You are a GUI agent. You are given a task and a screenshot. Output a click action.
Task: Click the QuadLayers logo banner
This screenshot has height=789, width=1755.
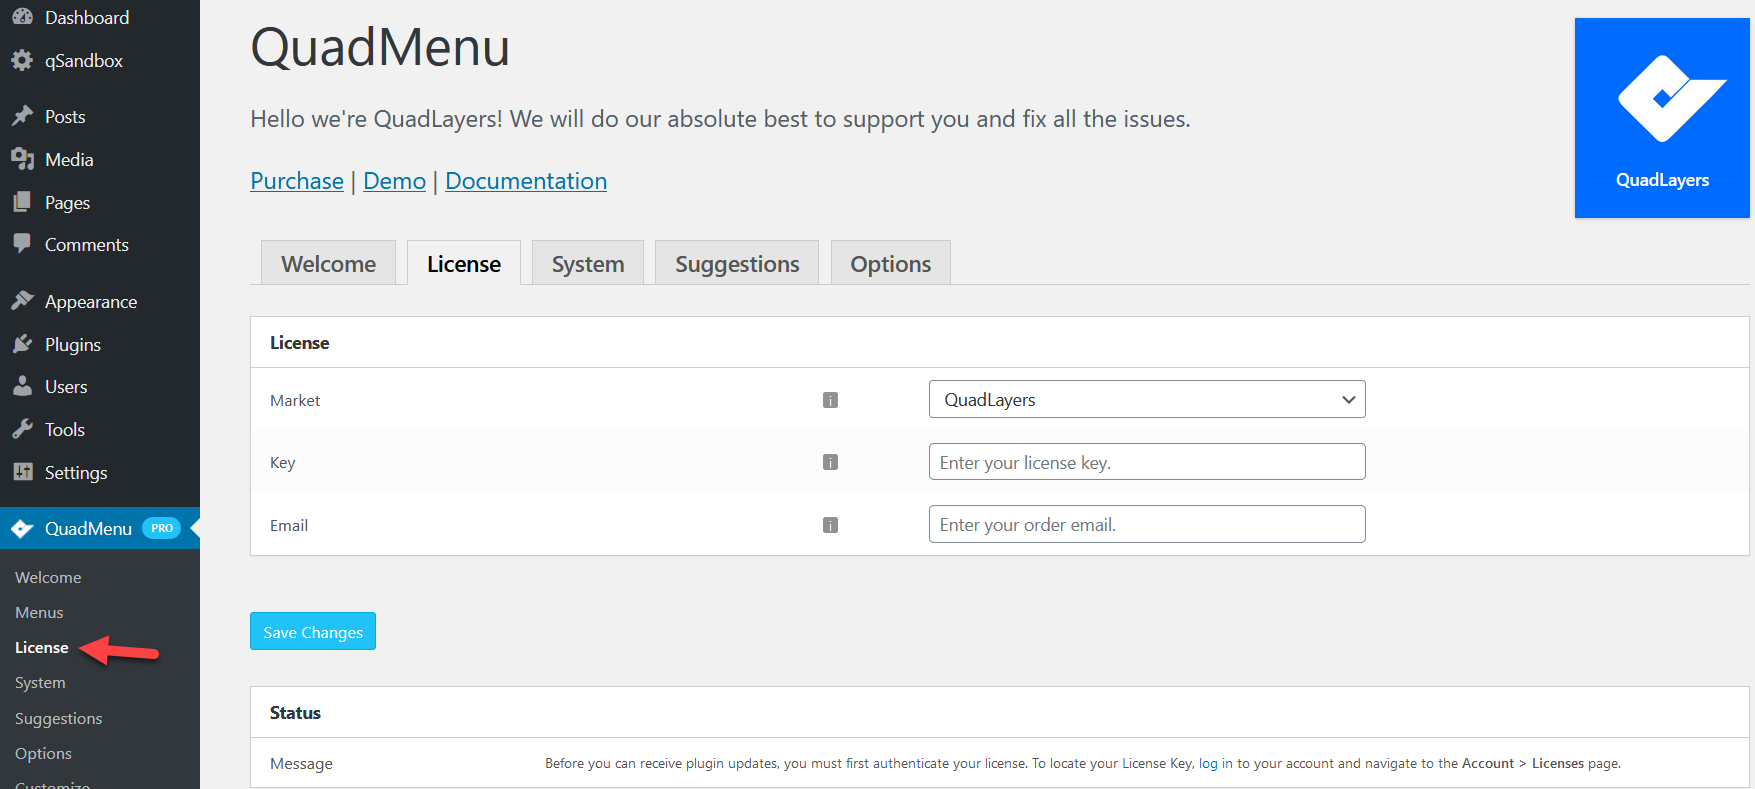click(1662, 118)
